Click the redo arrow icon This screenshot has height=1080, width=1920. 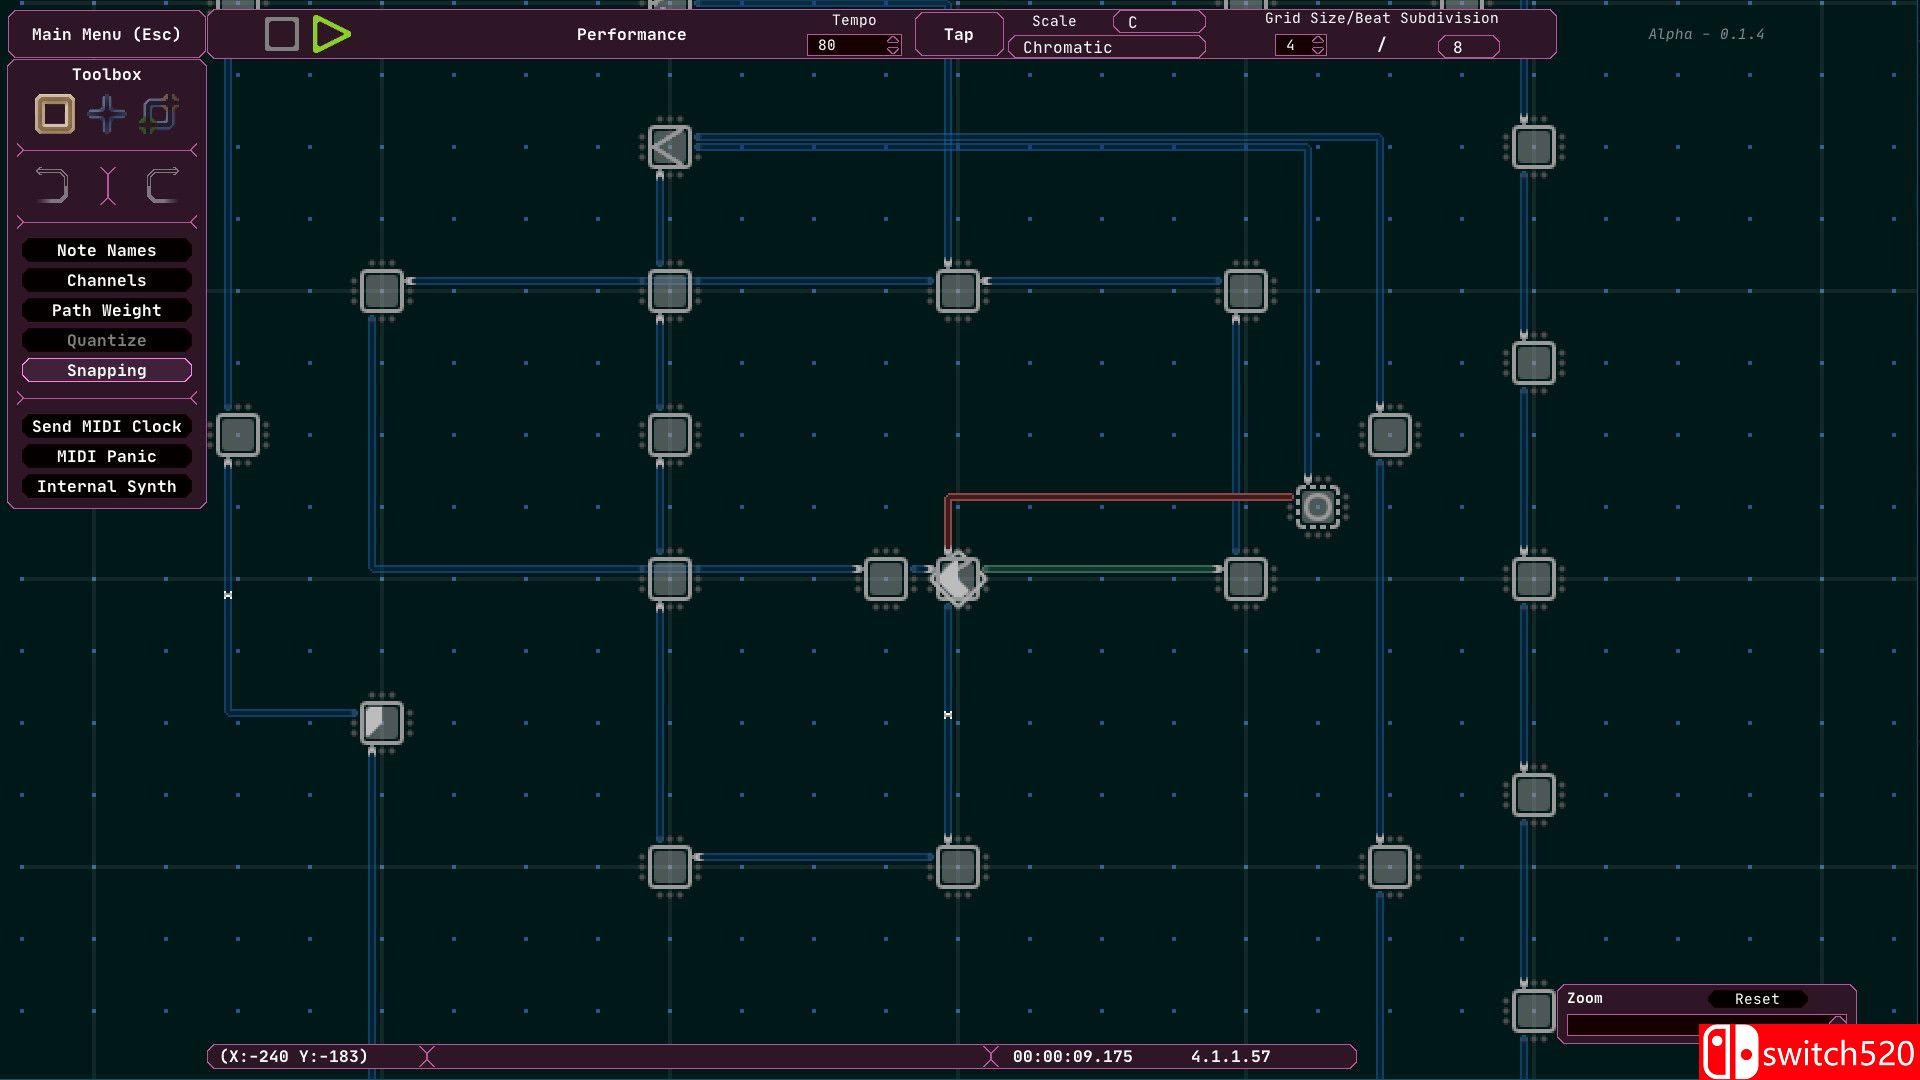tap(162, 186)
